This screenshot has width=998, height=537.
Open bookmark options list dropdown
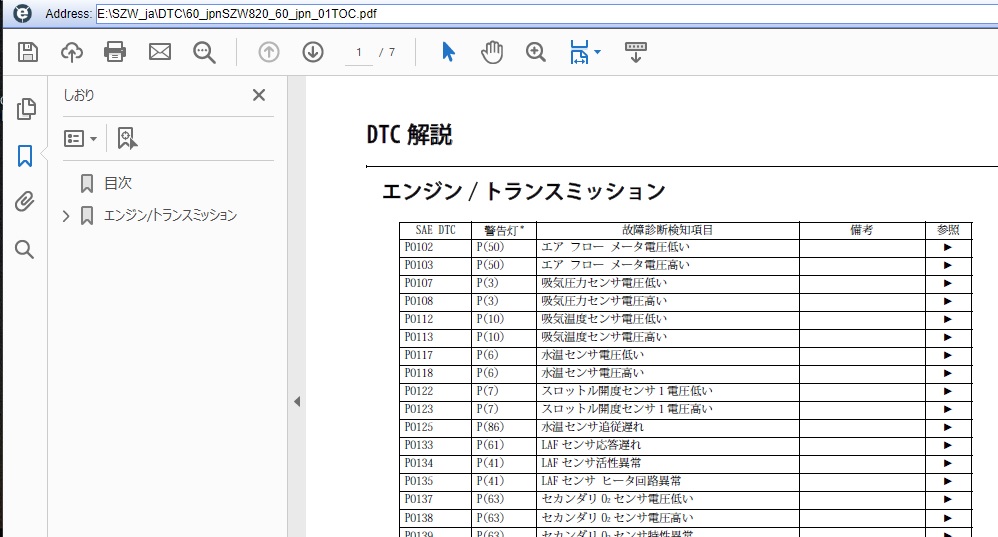click(x=80, y=138)
